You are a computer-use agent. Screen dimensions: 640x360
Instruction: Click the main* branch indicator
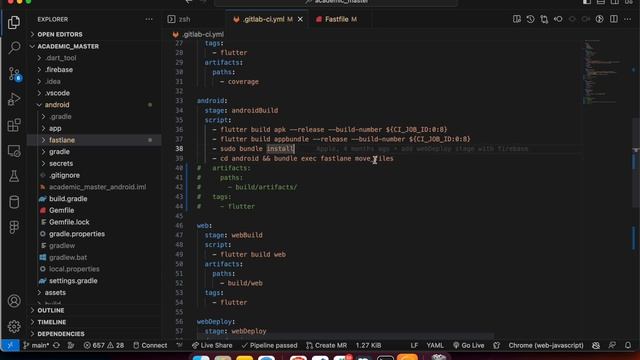point(36,345)
